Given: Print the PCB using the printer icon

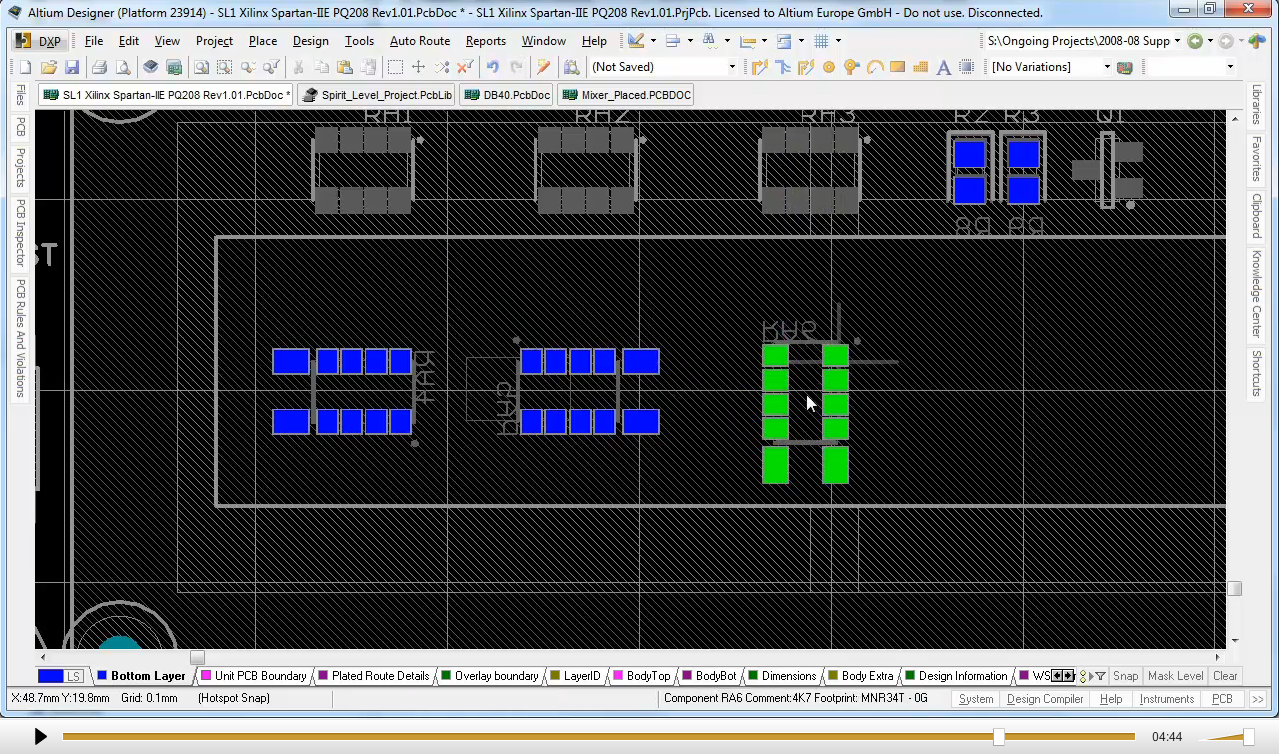Looking at the screenshot, I should pos(99,67).
